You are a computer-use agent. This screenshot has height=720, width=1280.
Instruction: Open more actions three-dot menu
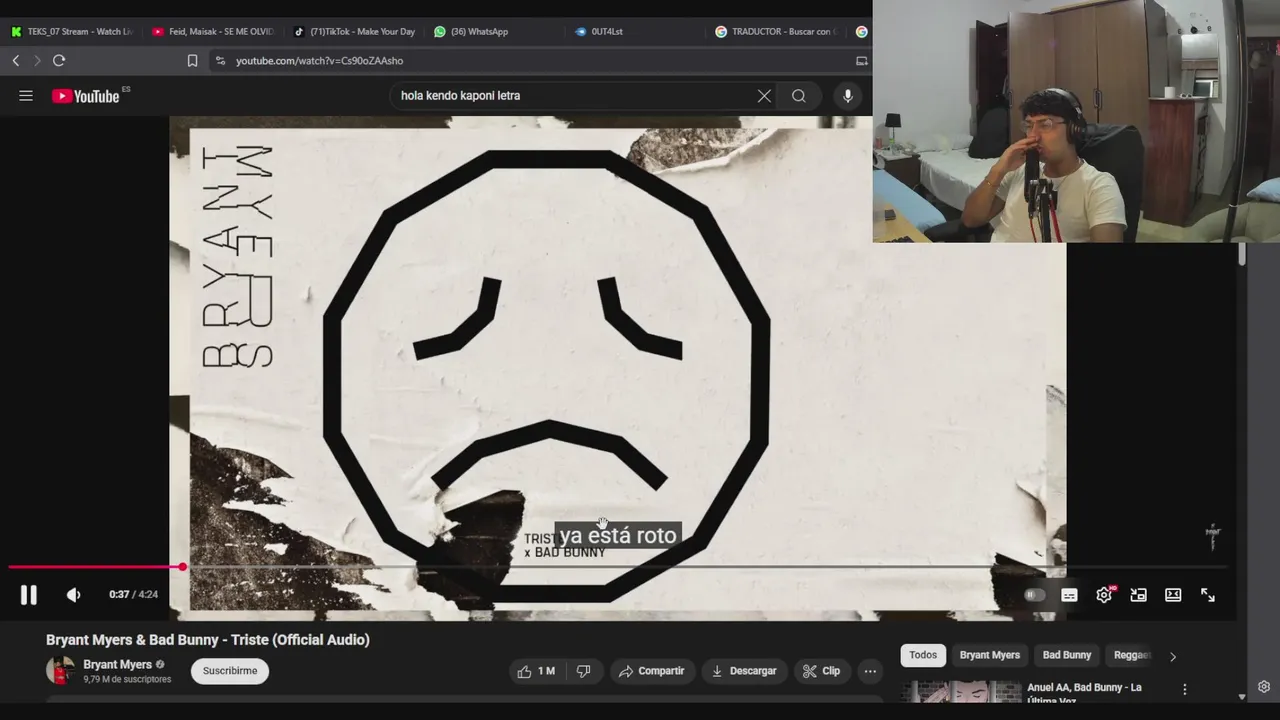click(x=870, y=671)
